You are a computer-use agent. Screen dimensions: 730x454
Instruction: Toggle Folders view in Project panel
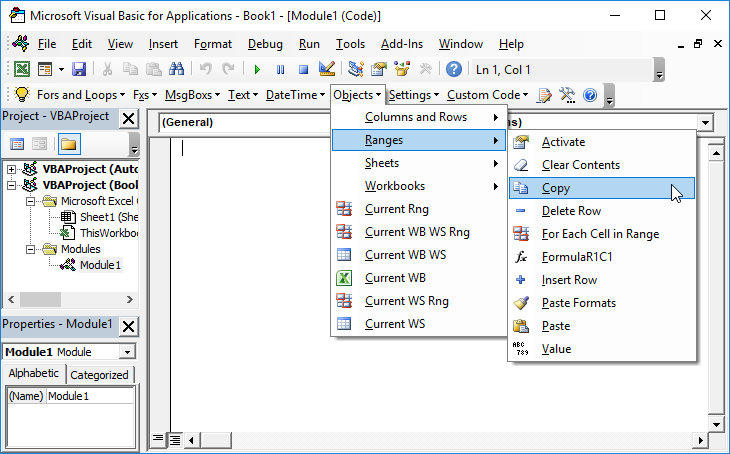(x=68, y=145)
